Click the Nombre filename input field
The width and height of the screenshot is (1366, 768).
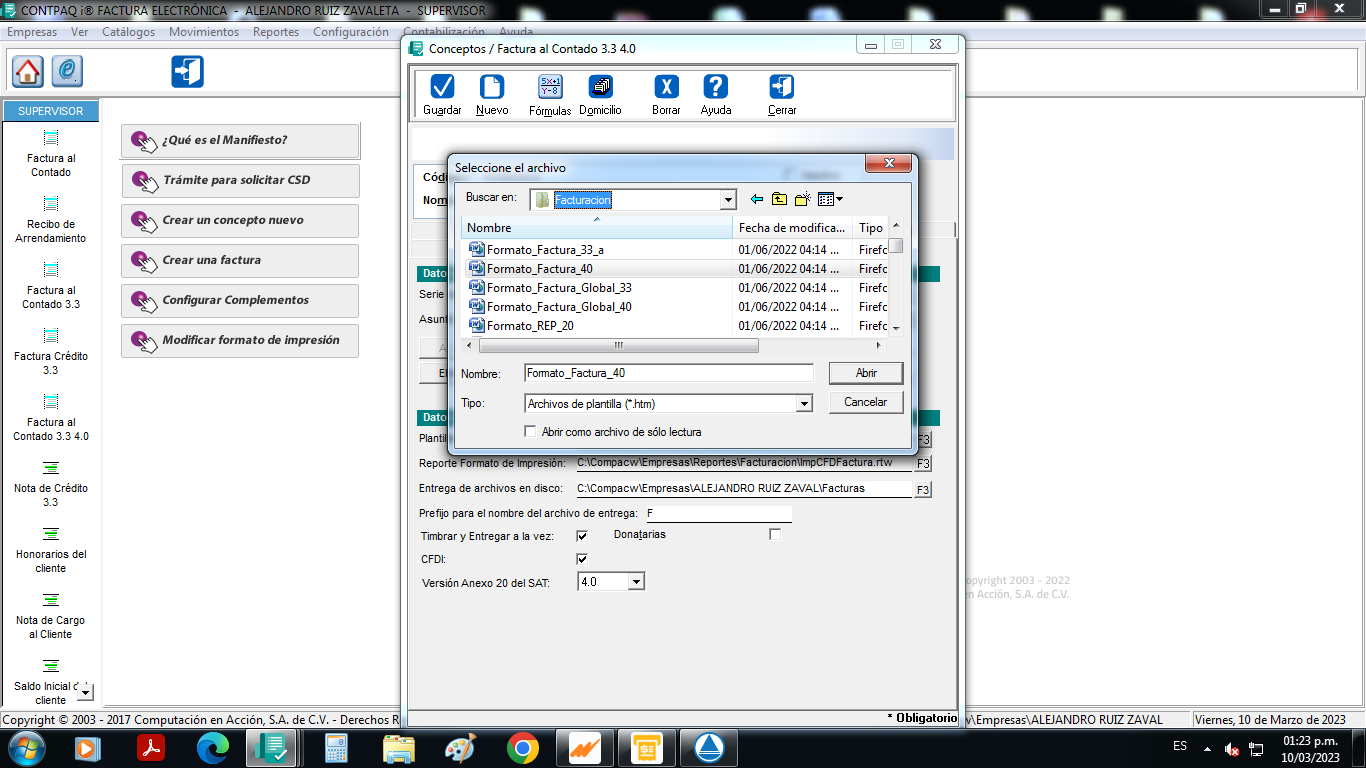(669, 373)
